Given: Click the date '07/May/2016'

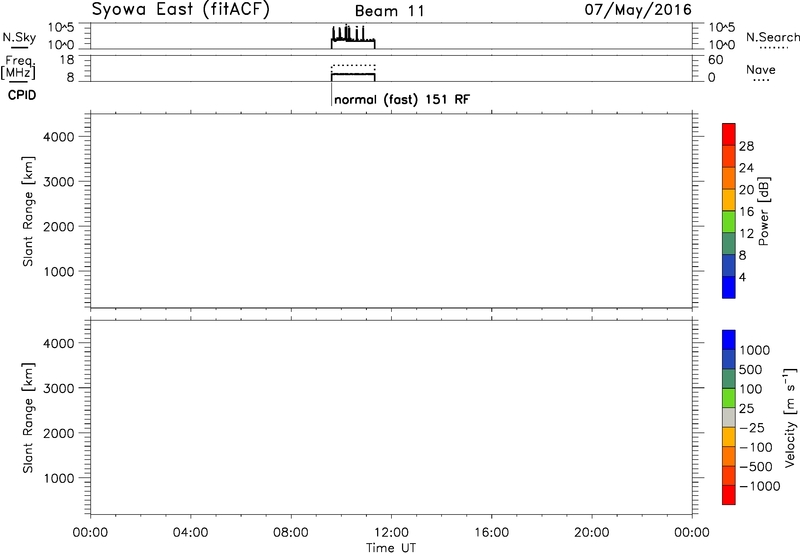Looking at the screenshot, I should click(x=638, y=9).
